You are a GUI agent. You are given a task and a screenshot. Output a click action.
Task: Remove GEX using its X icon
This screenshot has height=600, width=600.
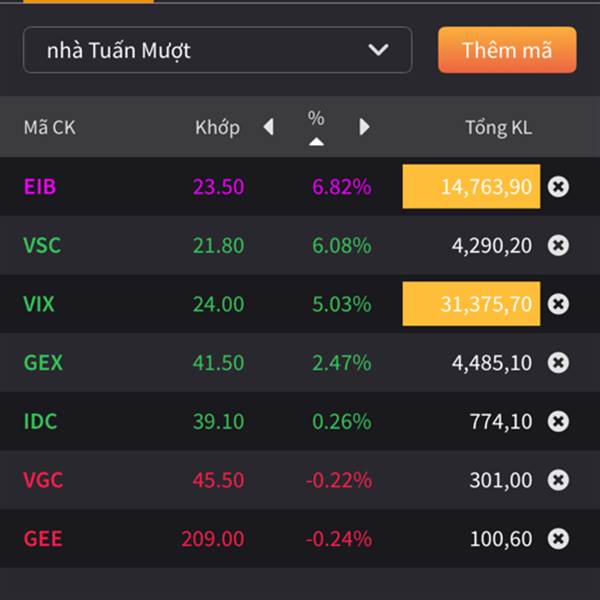[x=558, y=363]
